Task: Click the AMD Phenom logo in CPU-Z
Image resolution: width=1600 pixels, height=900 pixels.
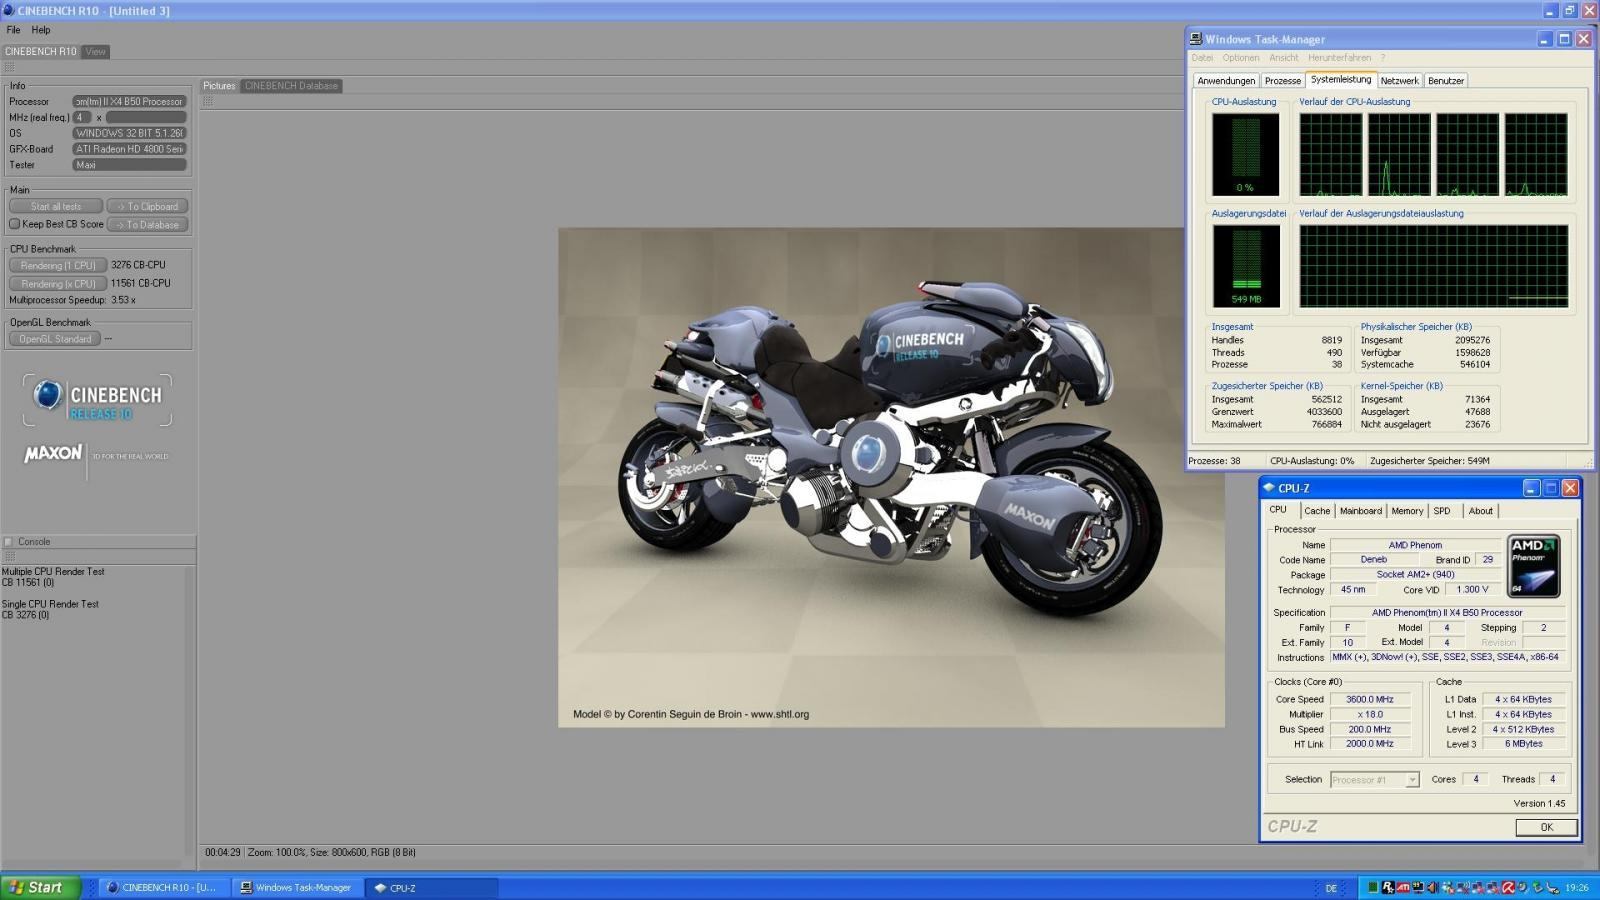Action: point(1534,567)
